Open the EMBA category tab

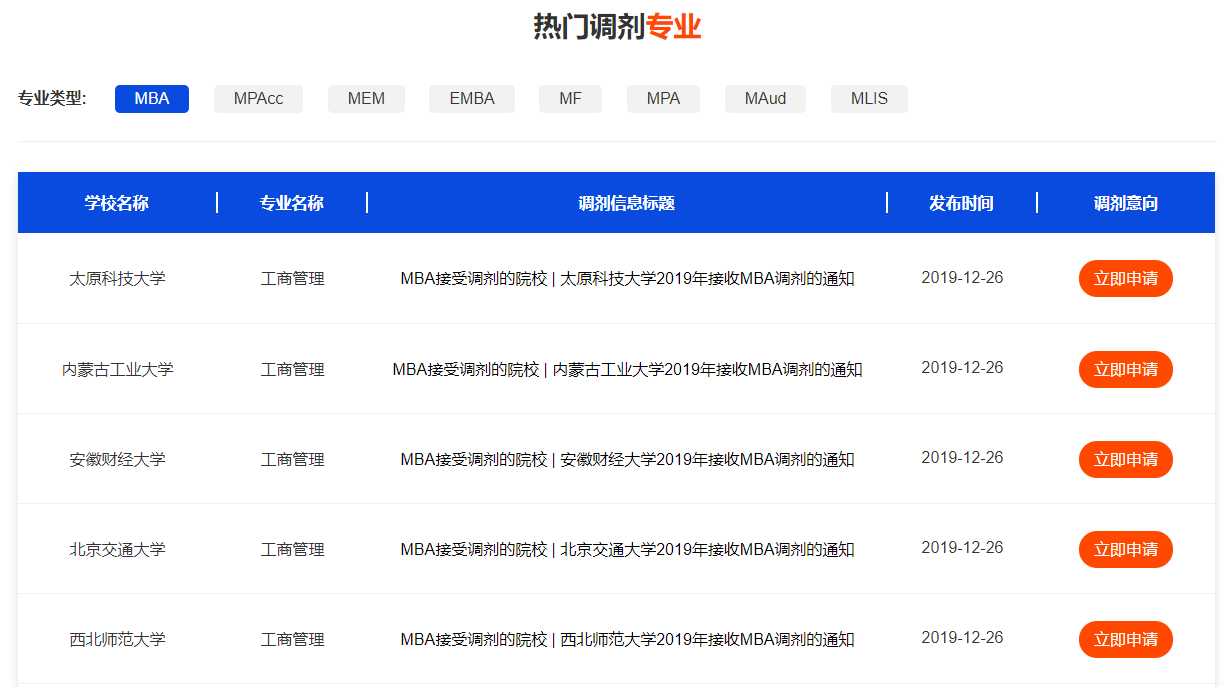472,99
